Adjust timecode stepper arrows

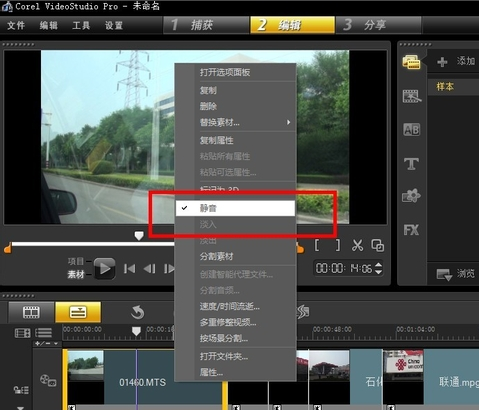[378, 268]
